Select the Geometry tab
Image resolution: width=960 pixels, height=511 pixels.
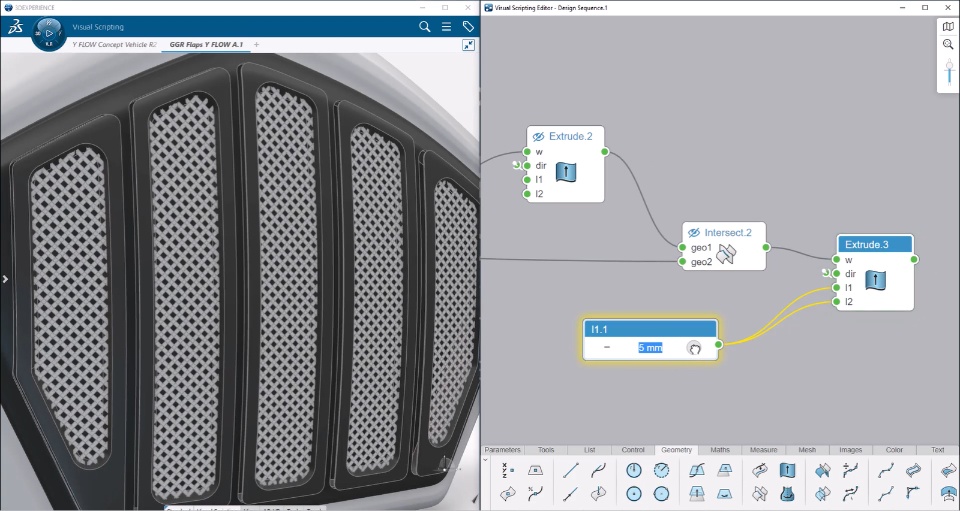pyautogui.click(x=677, y=450)
